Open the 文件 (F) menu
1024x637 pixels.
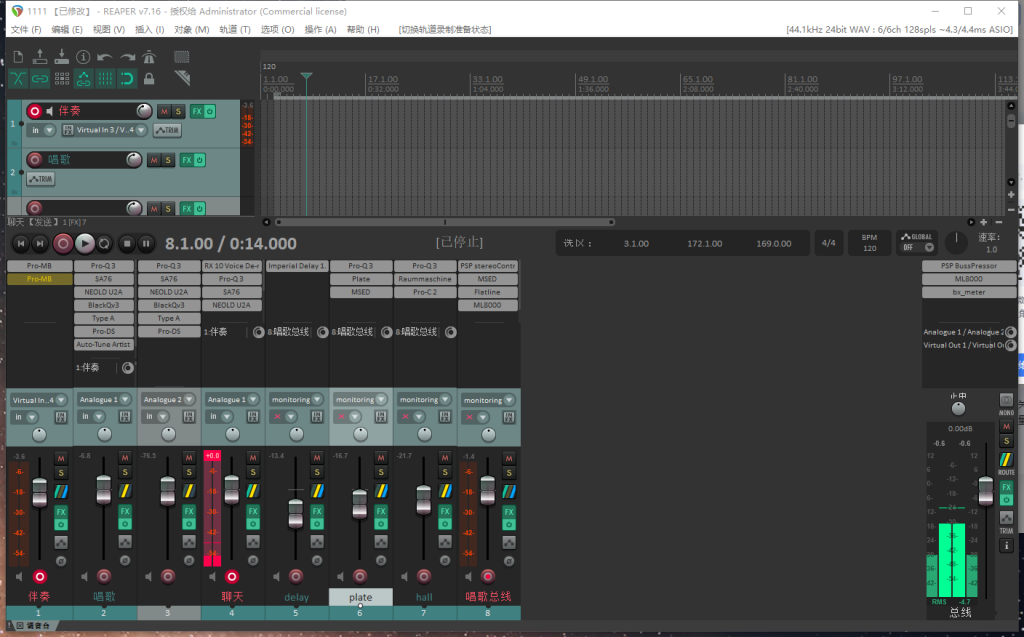tap(26, 29)
